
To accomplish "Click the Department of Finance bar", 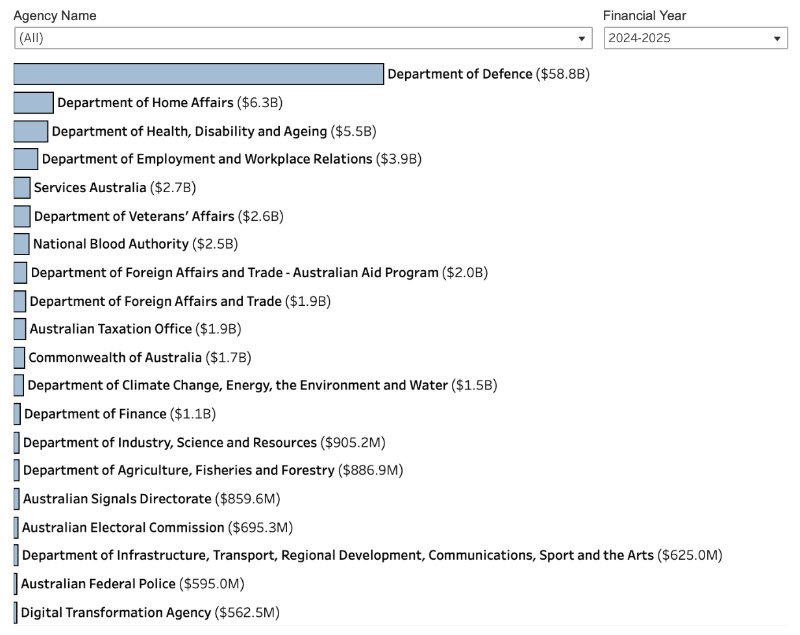I will click(15, 414).
